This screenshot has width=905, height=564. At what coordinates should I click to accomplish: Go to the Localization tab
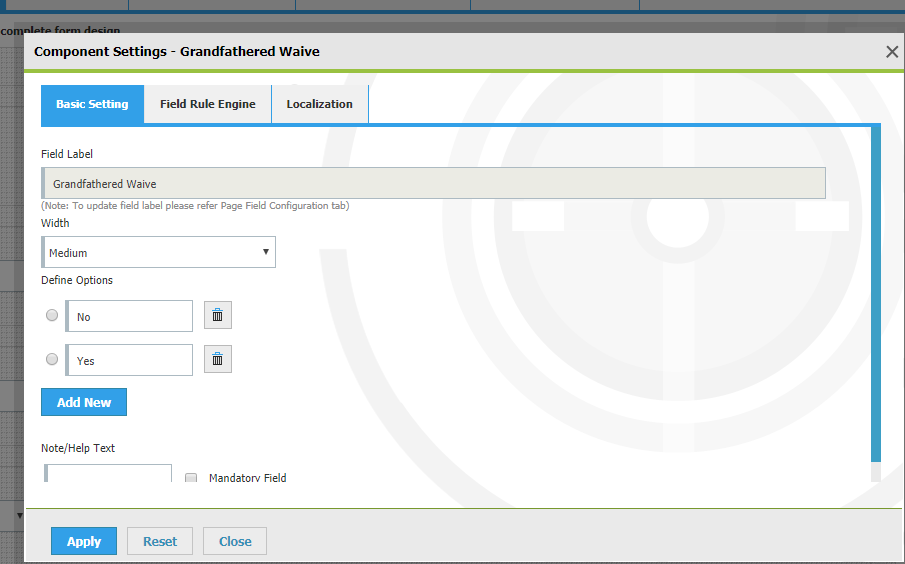click(x=319, y=104)
